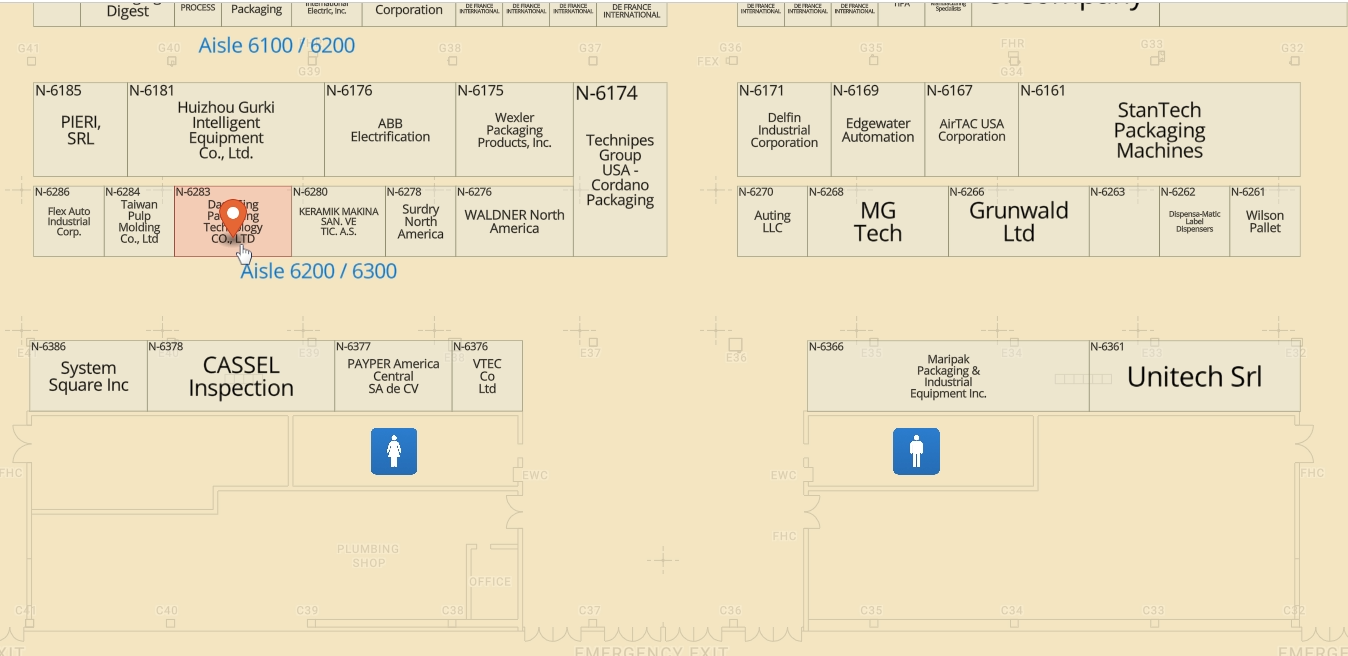
Task: Select booth N-6185 PIERI, SRL
Action: click(81, 130)
